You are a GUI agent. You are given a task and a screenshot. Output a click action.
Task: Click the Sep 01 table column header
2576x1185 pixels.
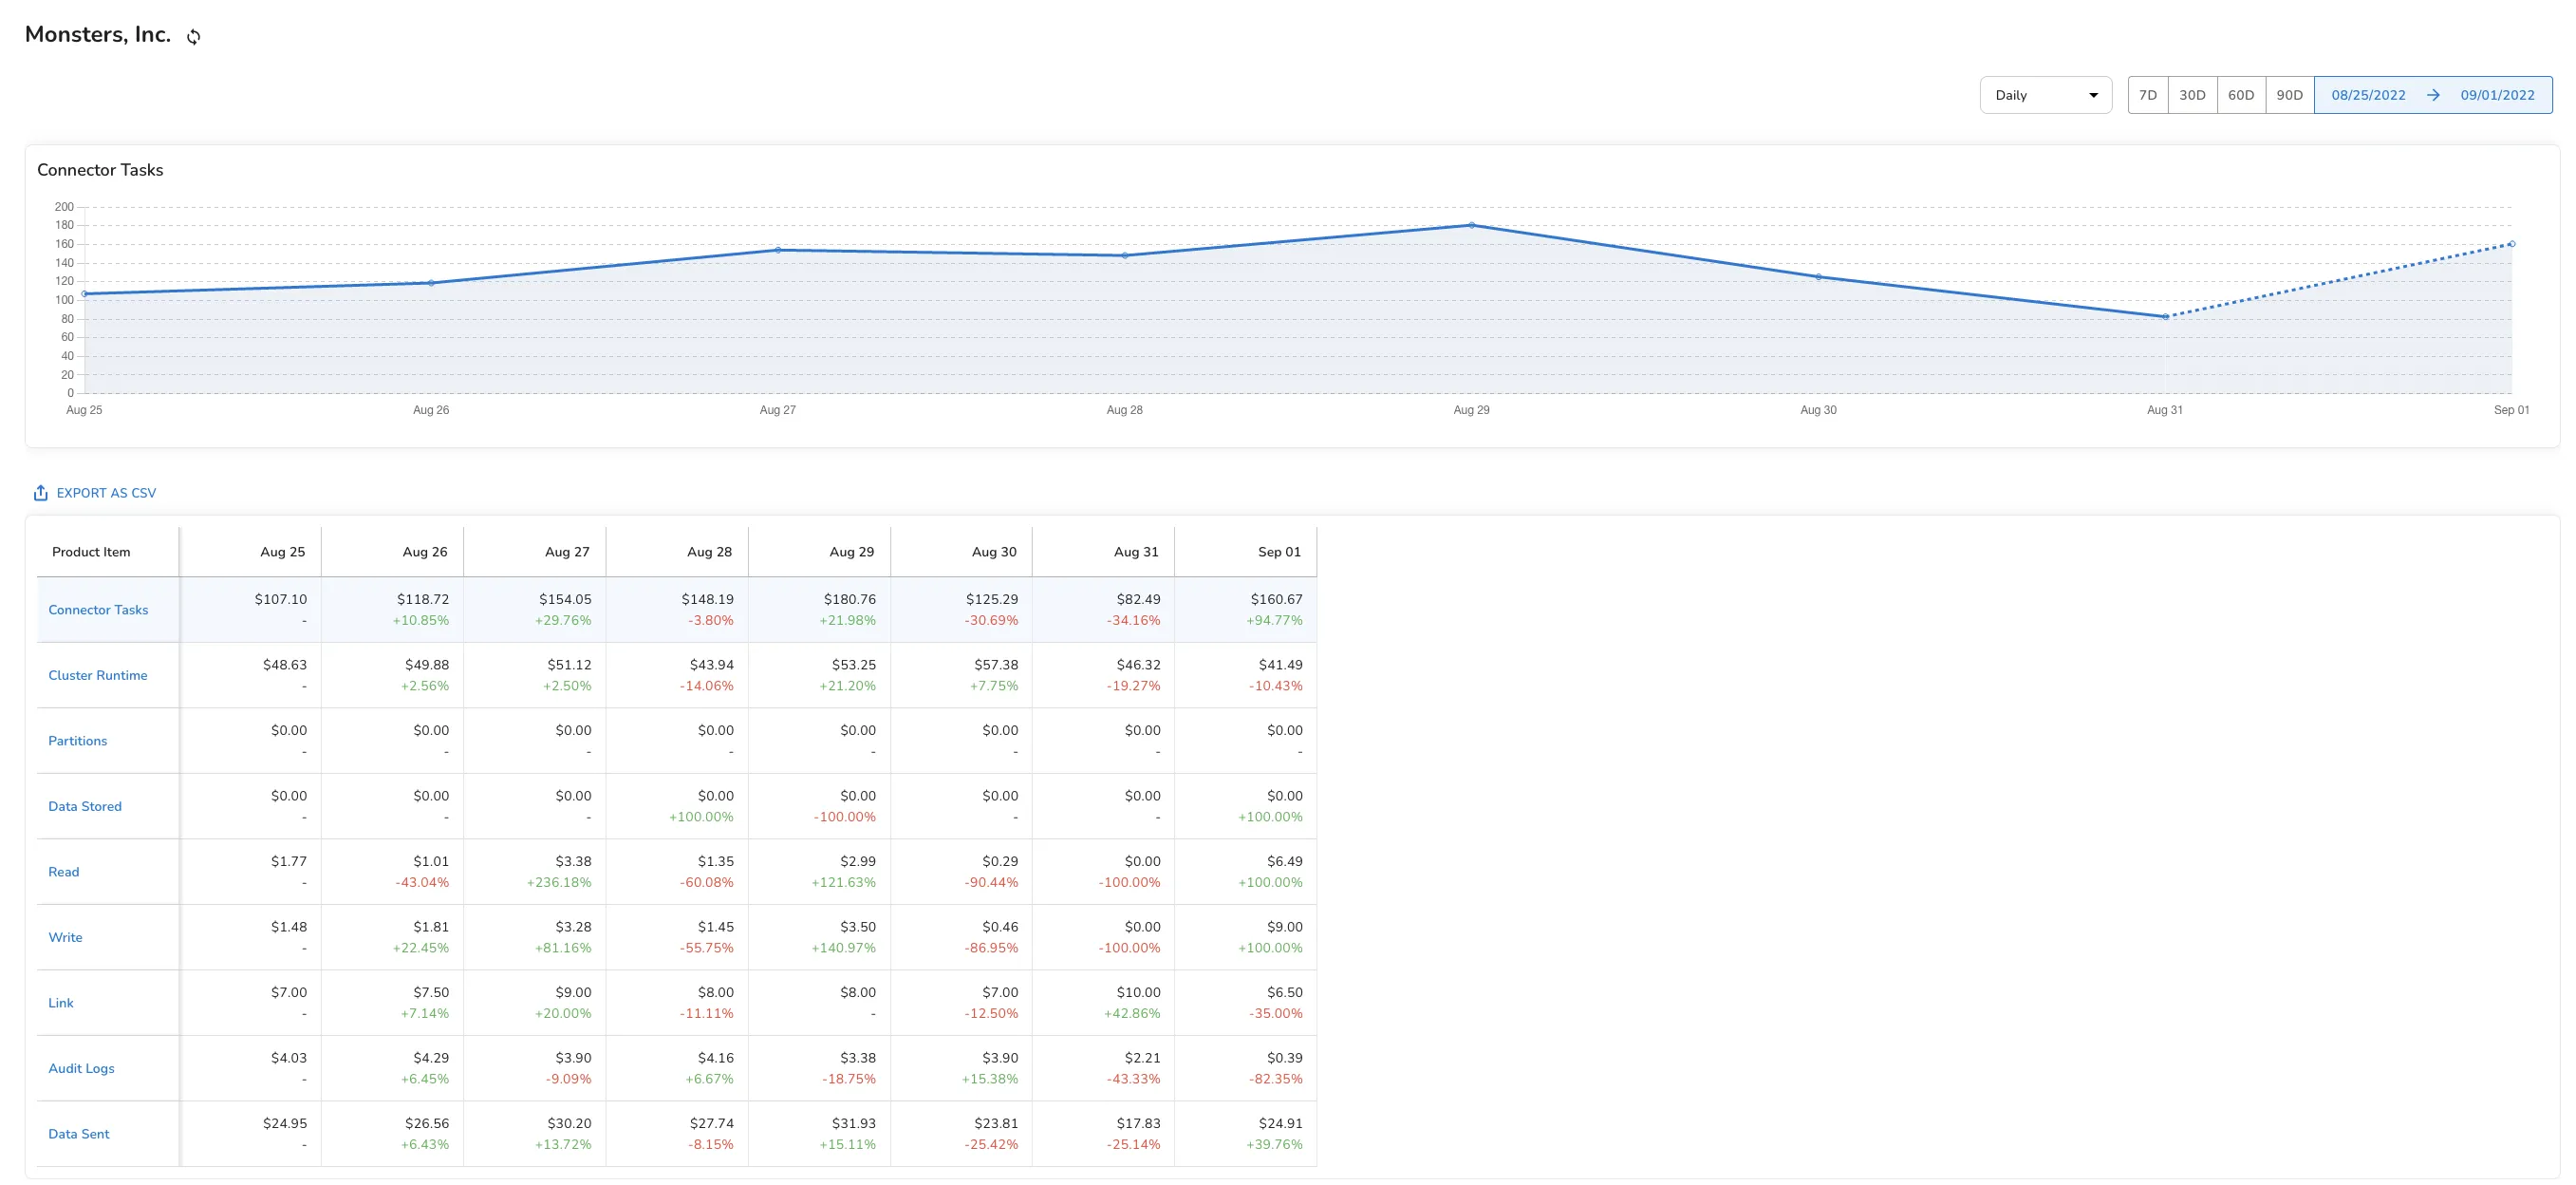1279,552
